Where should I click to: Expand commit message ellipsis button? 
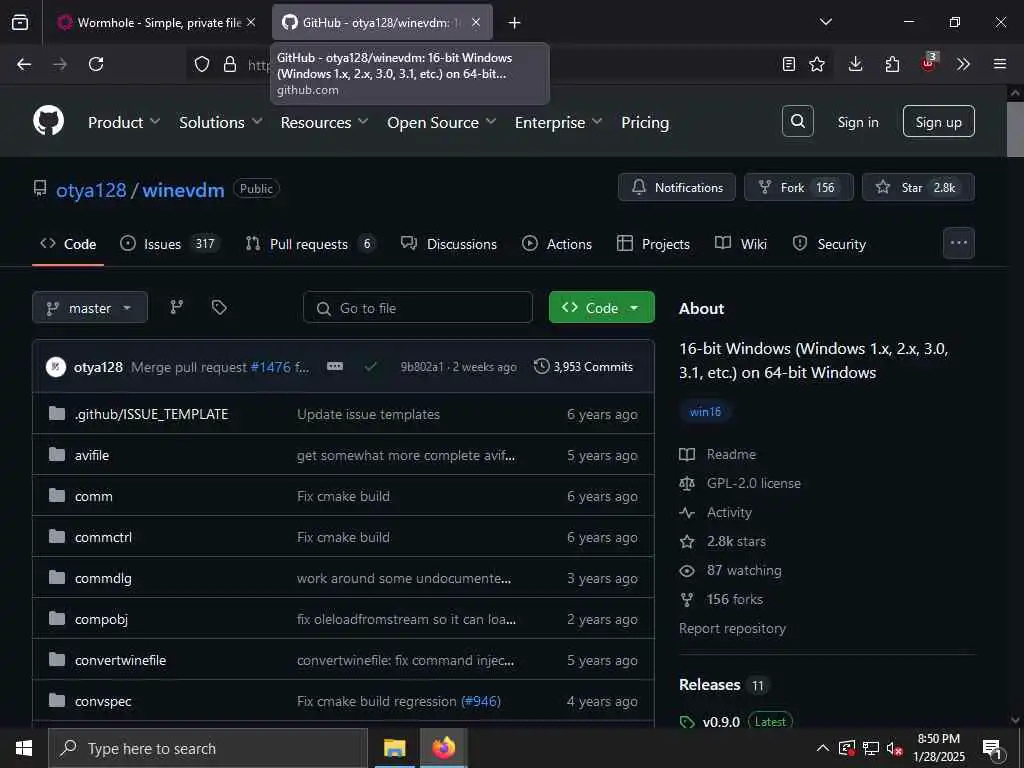(335, 366)
